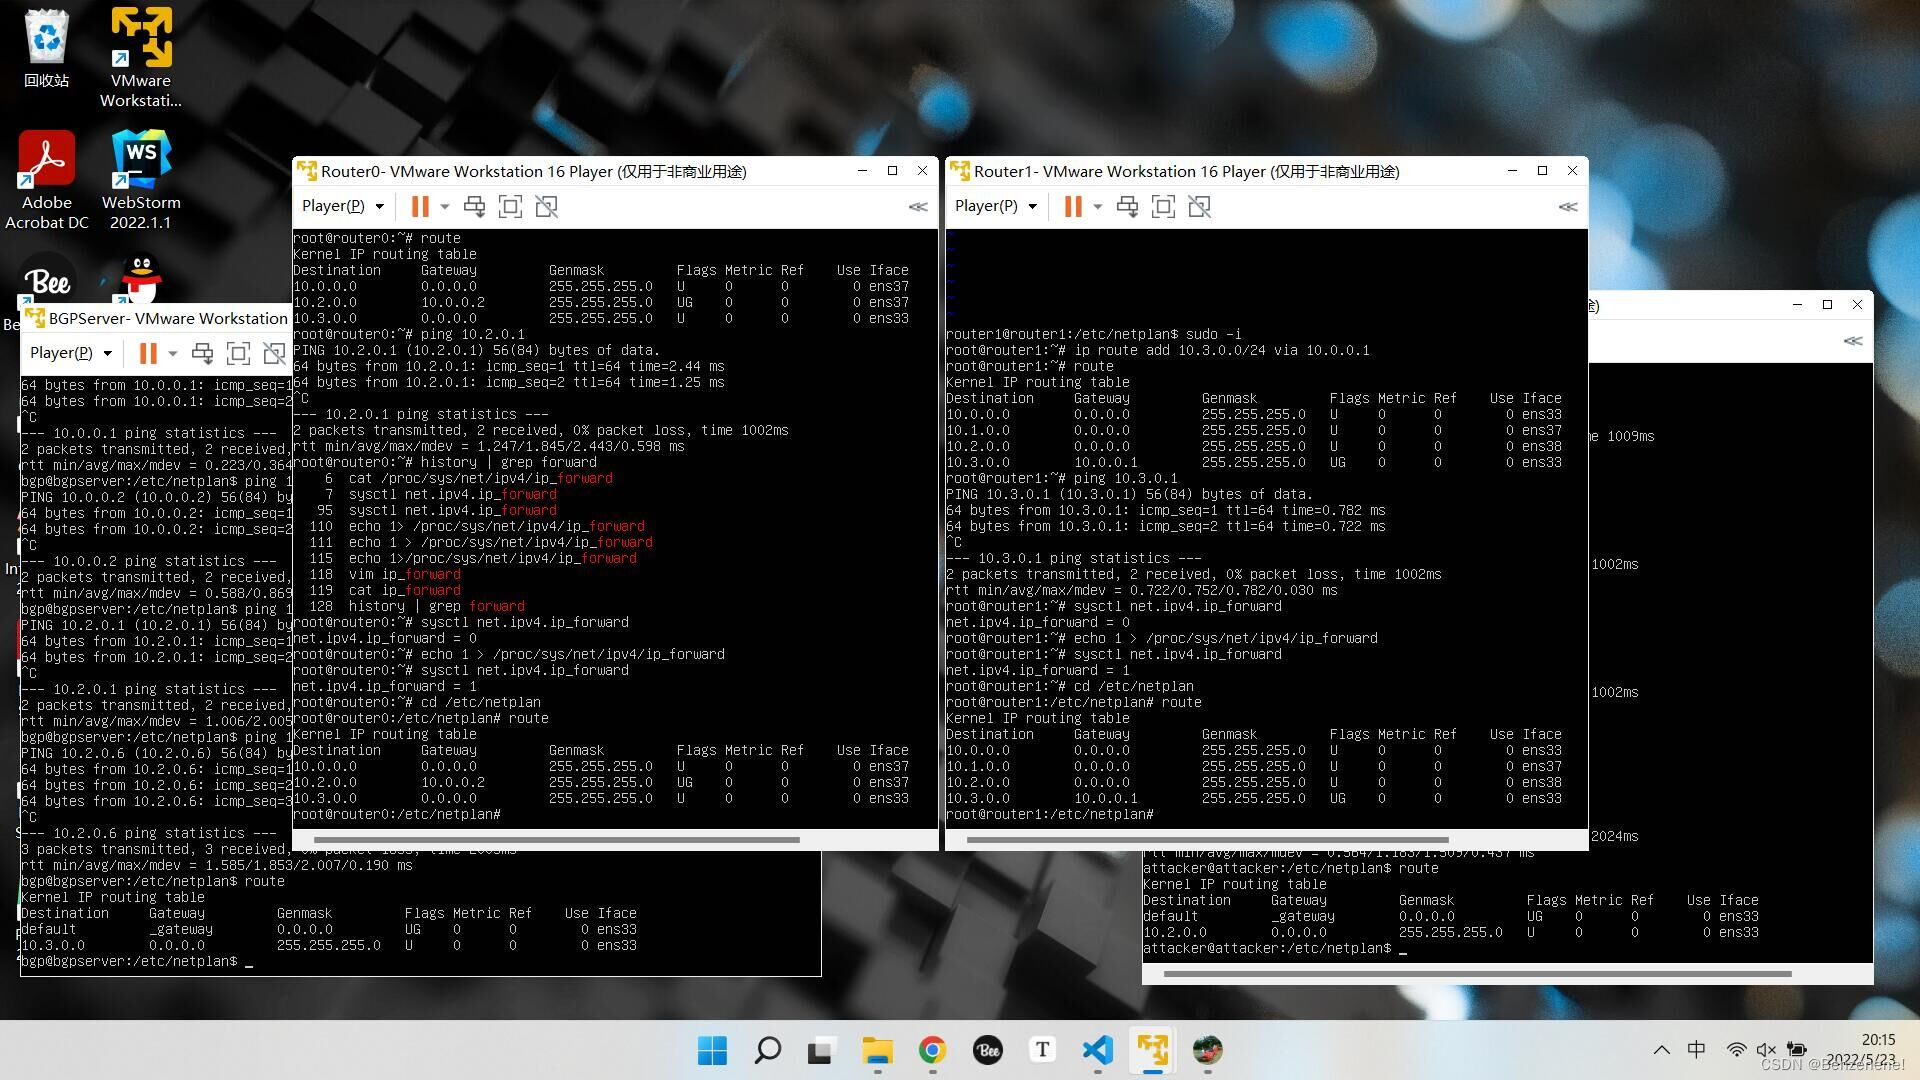1920x1080 pixels.
Task: Show hidden system tray icons
Action: (1661, 1050)
